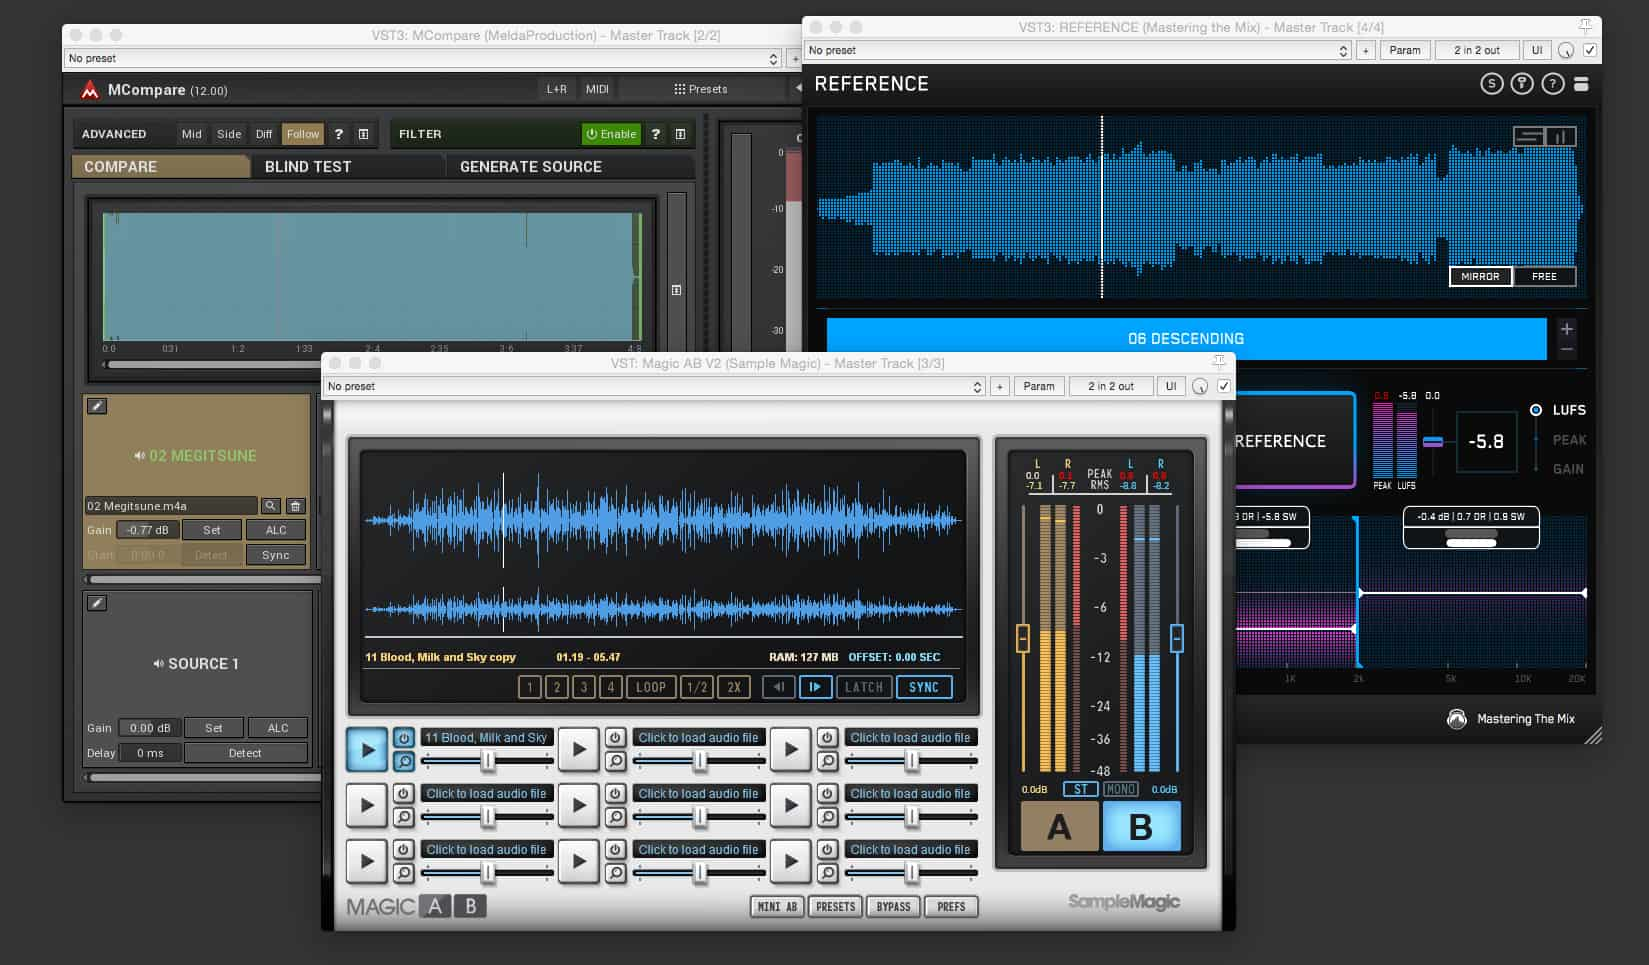Select the LUFS radio option in REFERENCE
Image resolution: width=1649 pixels, height=965 pixels.
click(1536, 410)
